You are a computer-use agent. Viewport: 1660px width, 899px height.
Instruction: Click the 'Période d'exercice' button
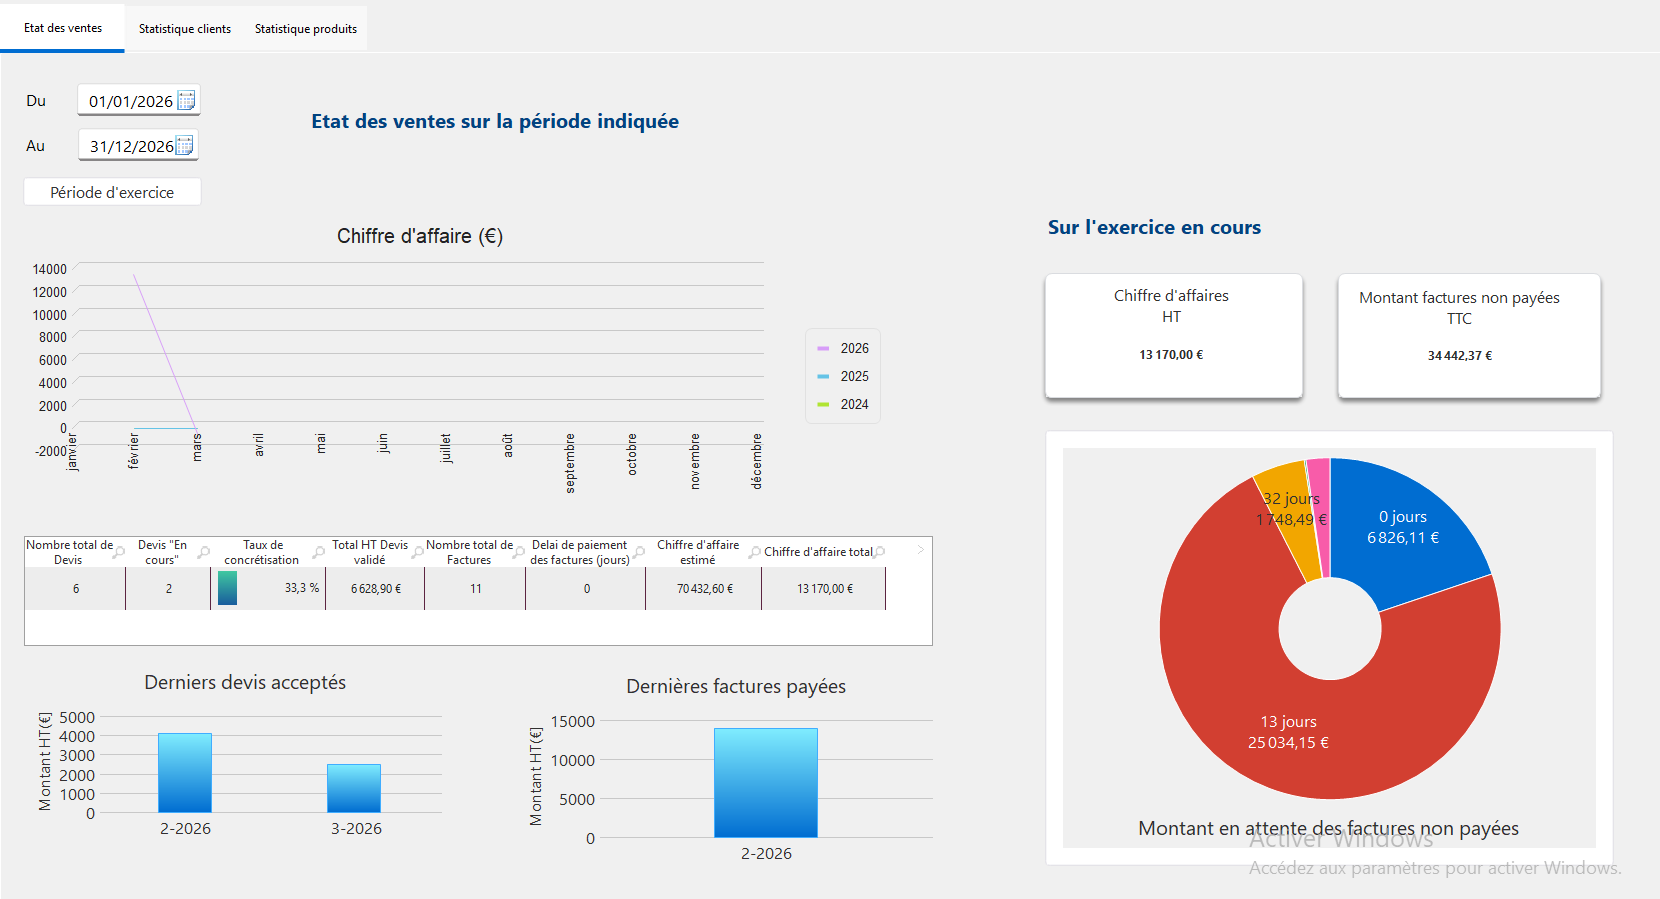coord(112,192)
